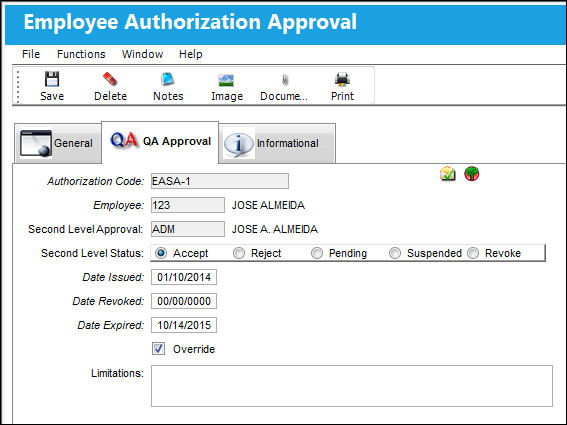567x425 pixels.
Task: Select the Reject status option
Action: click(239, 253)
